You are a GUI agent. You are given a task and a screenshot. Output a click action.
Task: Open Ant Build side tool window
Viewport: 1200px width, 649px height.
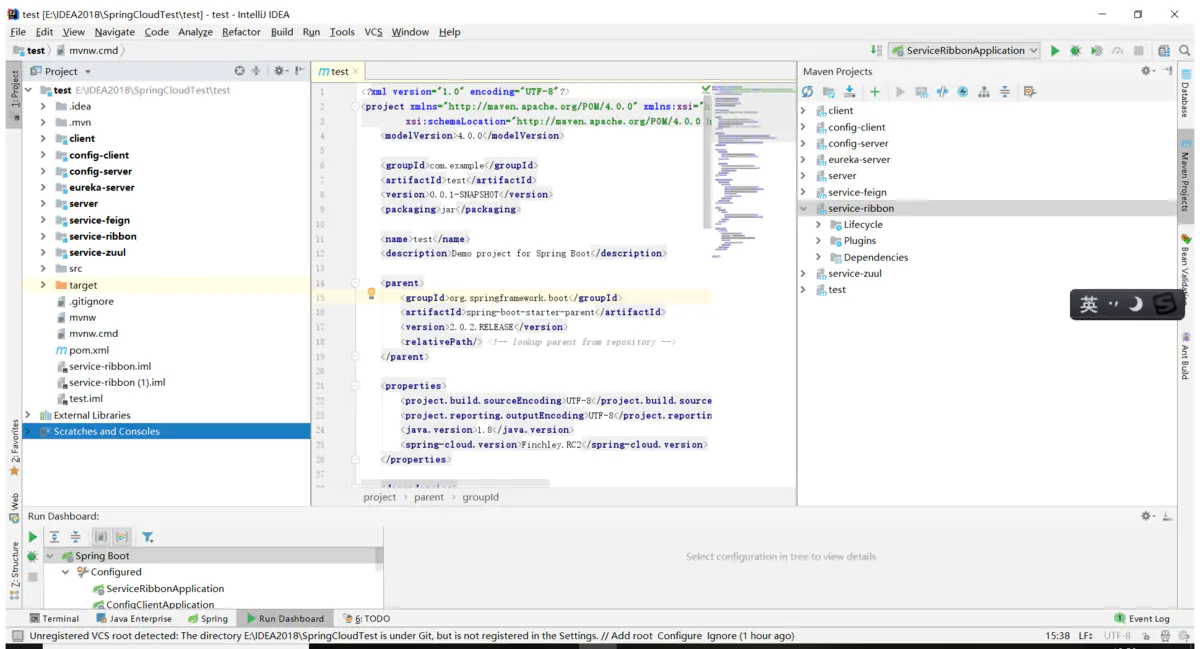pos(1185,355)
